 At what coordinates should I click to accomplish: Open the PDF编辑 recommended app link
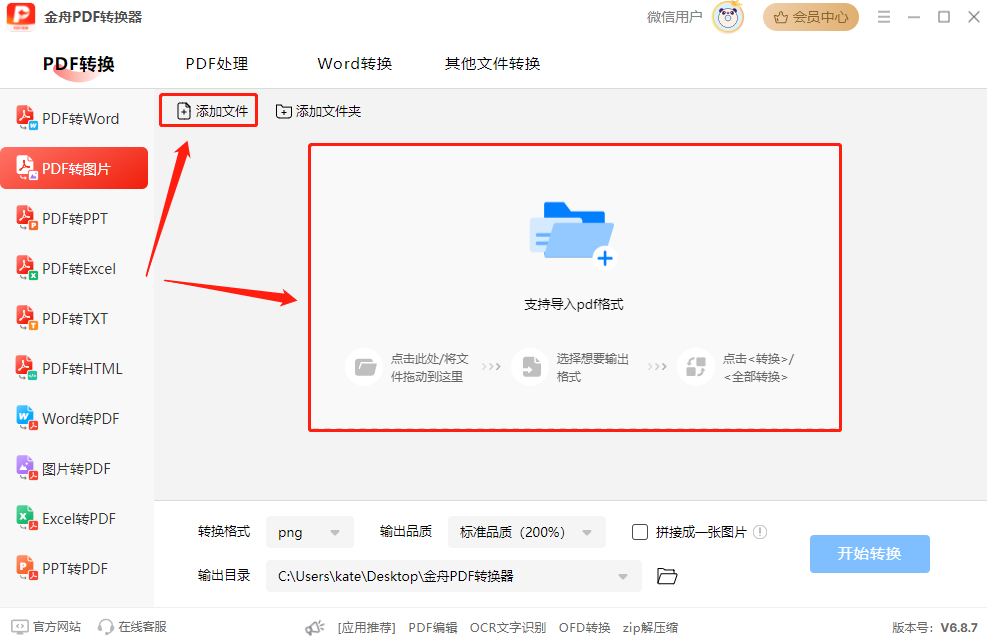click(433, 627)
